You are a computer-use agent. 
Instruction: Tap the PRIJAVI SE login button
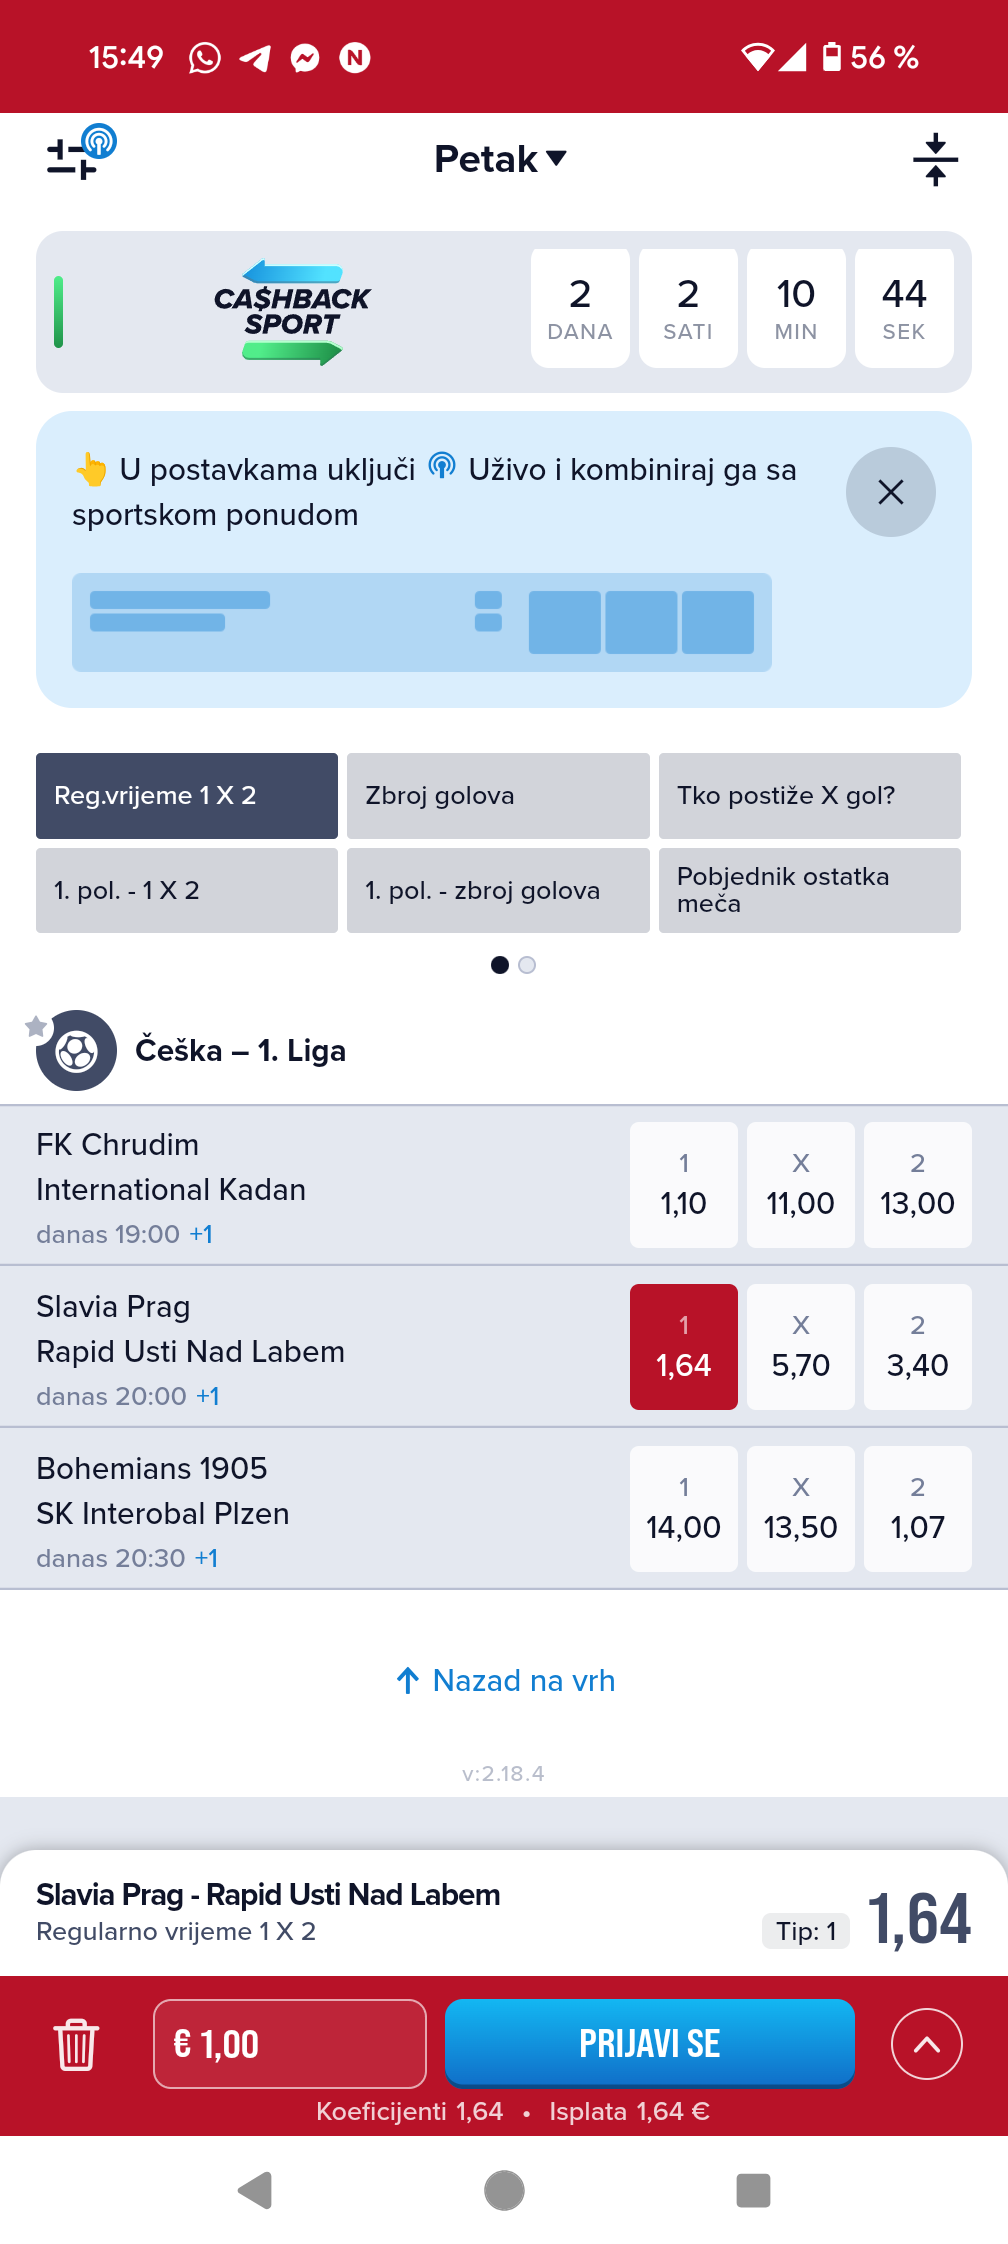point(650,2043)
